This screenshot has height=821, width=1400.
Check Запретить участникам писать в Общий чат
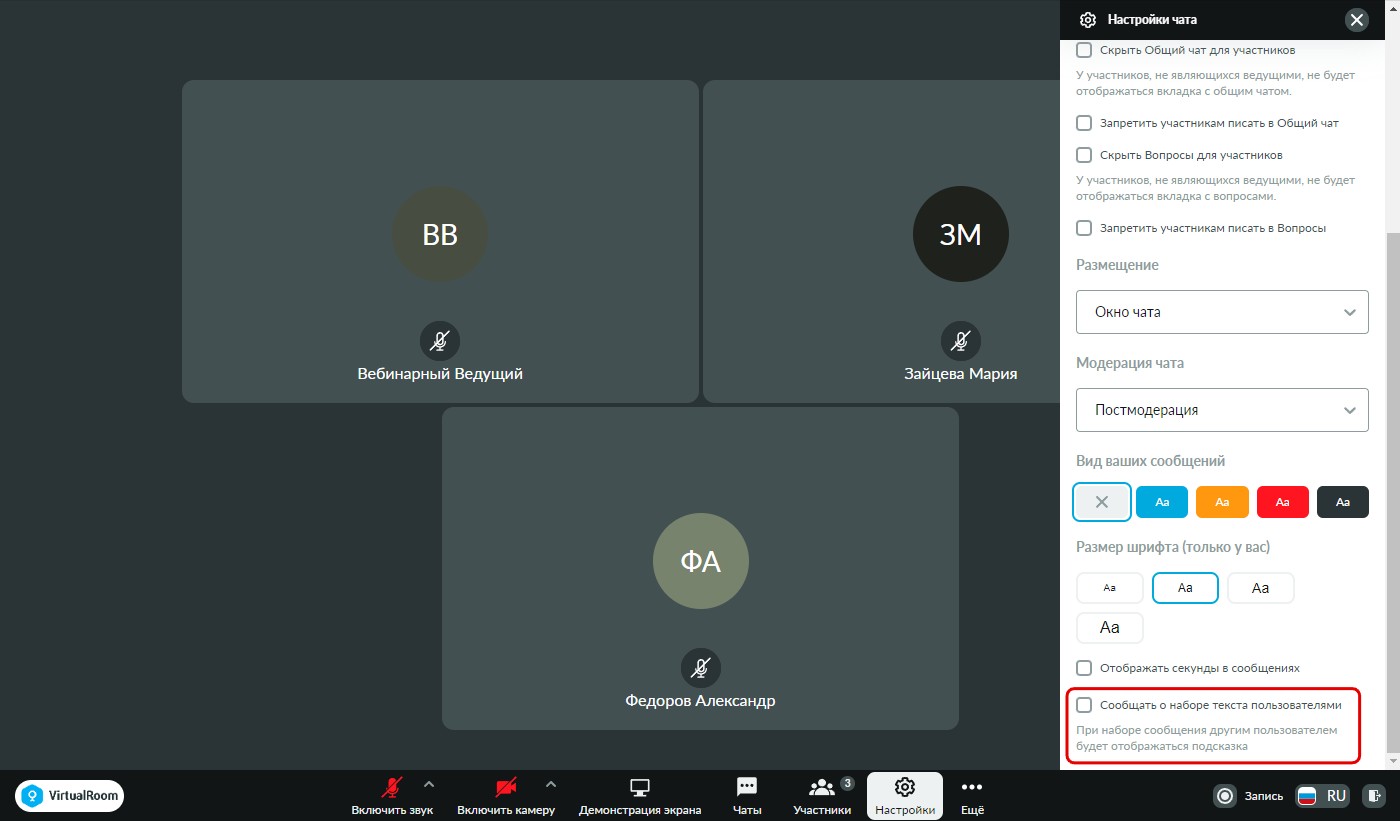pyautogui.click(x=1084, y=123)
